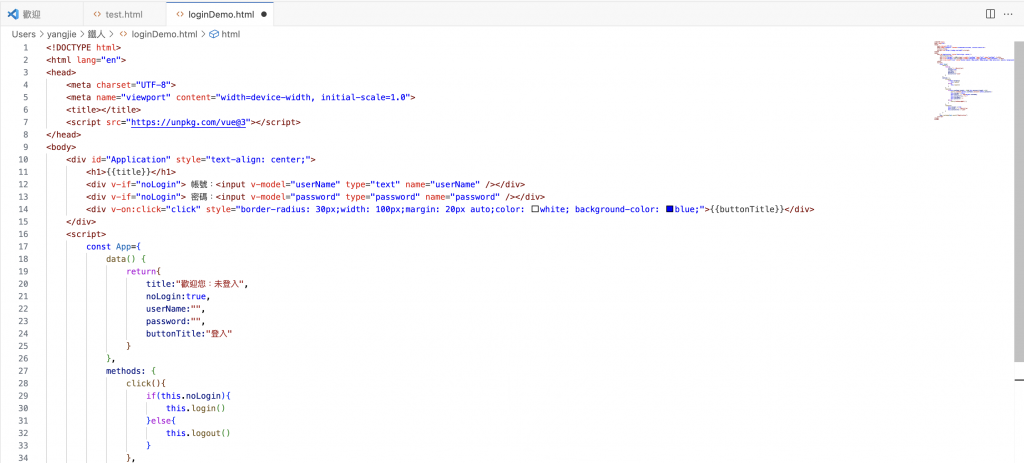Viewport: 1024px width, 463px height.
Task: Click line number 27 in the gutter
Action: [x=24, y=371]
